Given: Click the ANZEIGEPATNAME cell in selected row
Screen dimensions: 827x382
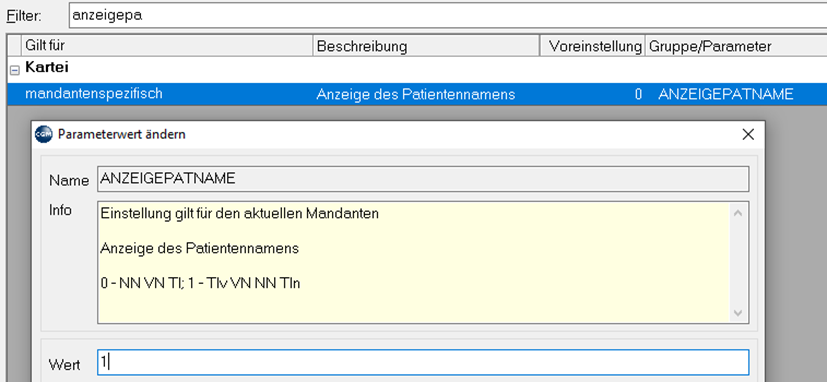Looking at the screenshot, I should (x=725, y=94).
